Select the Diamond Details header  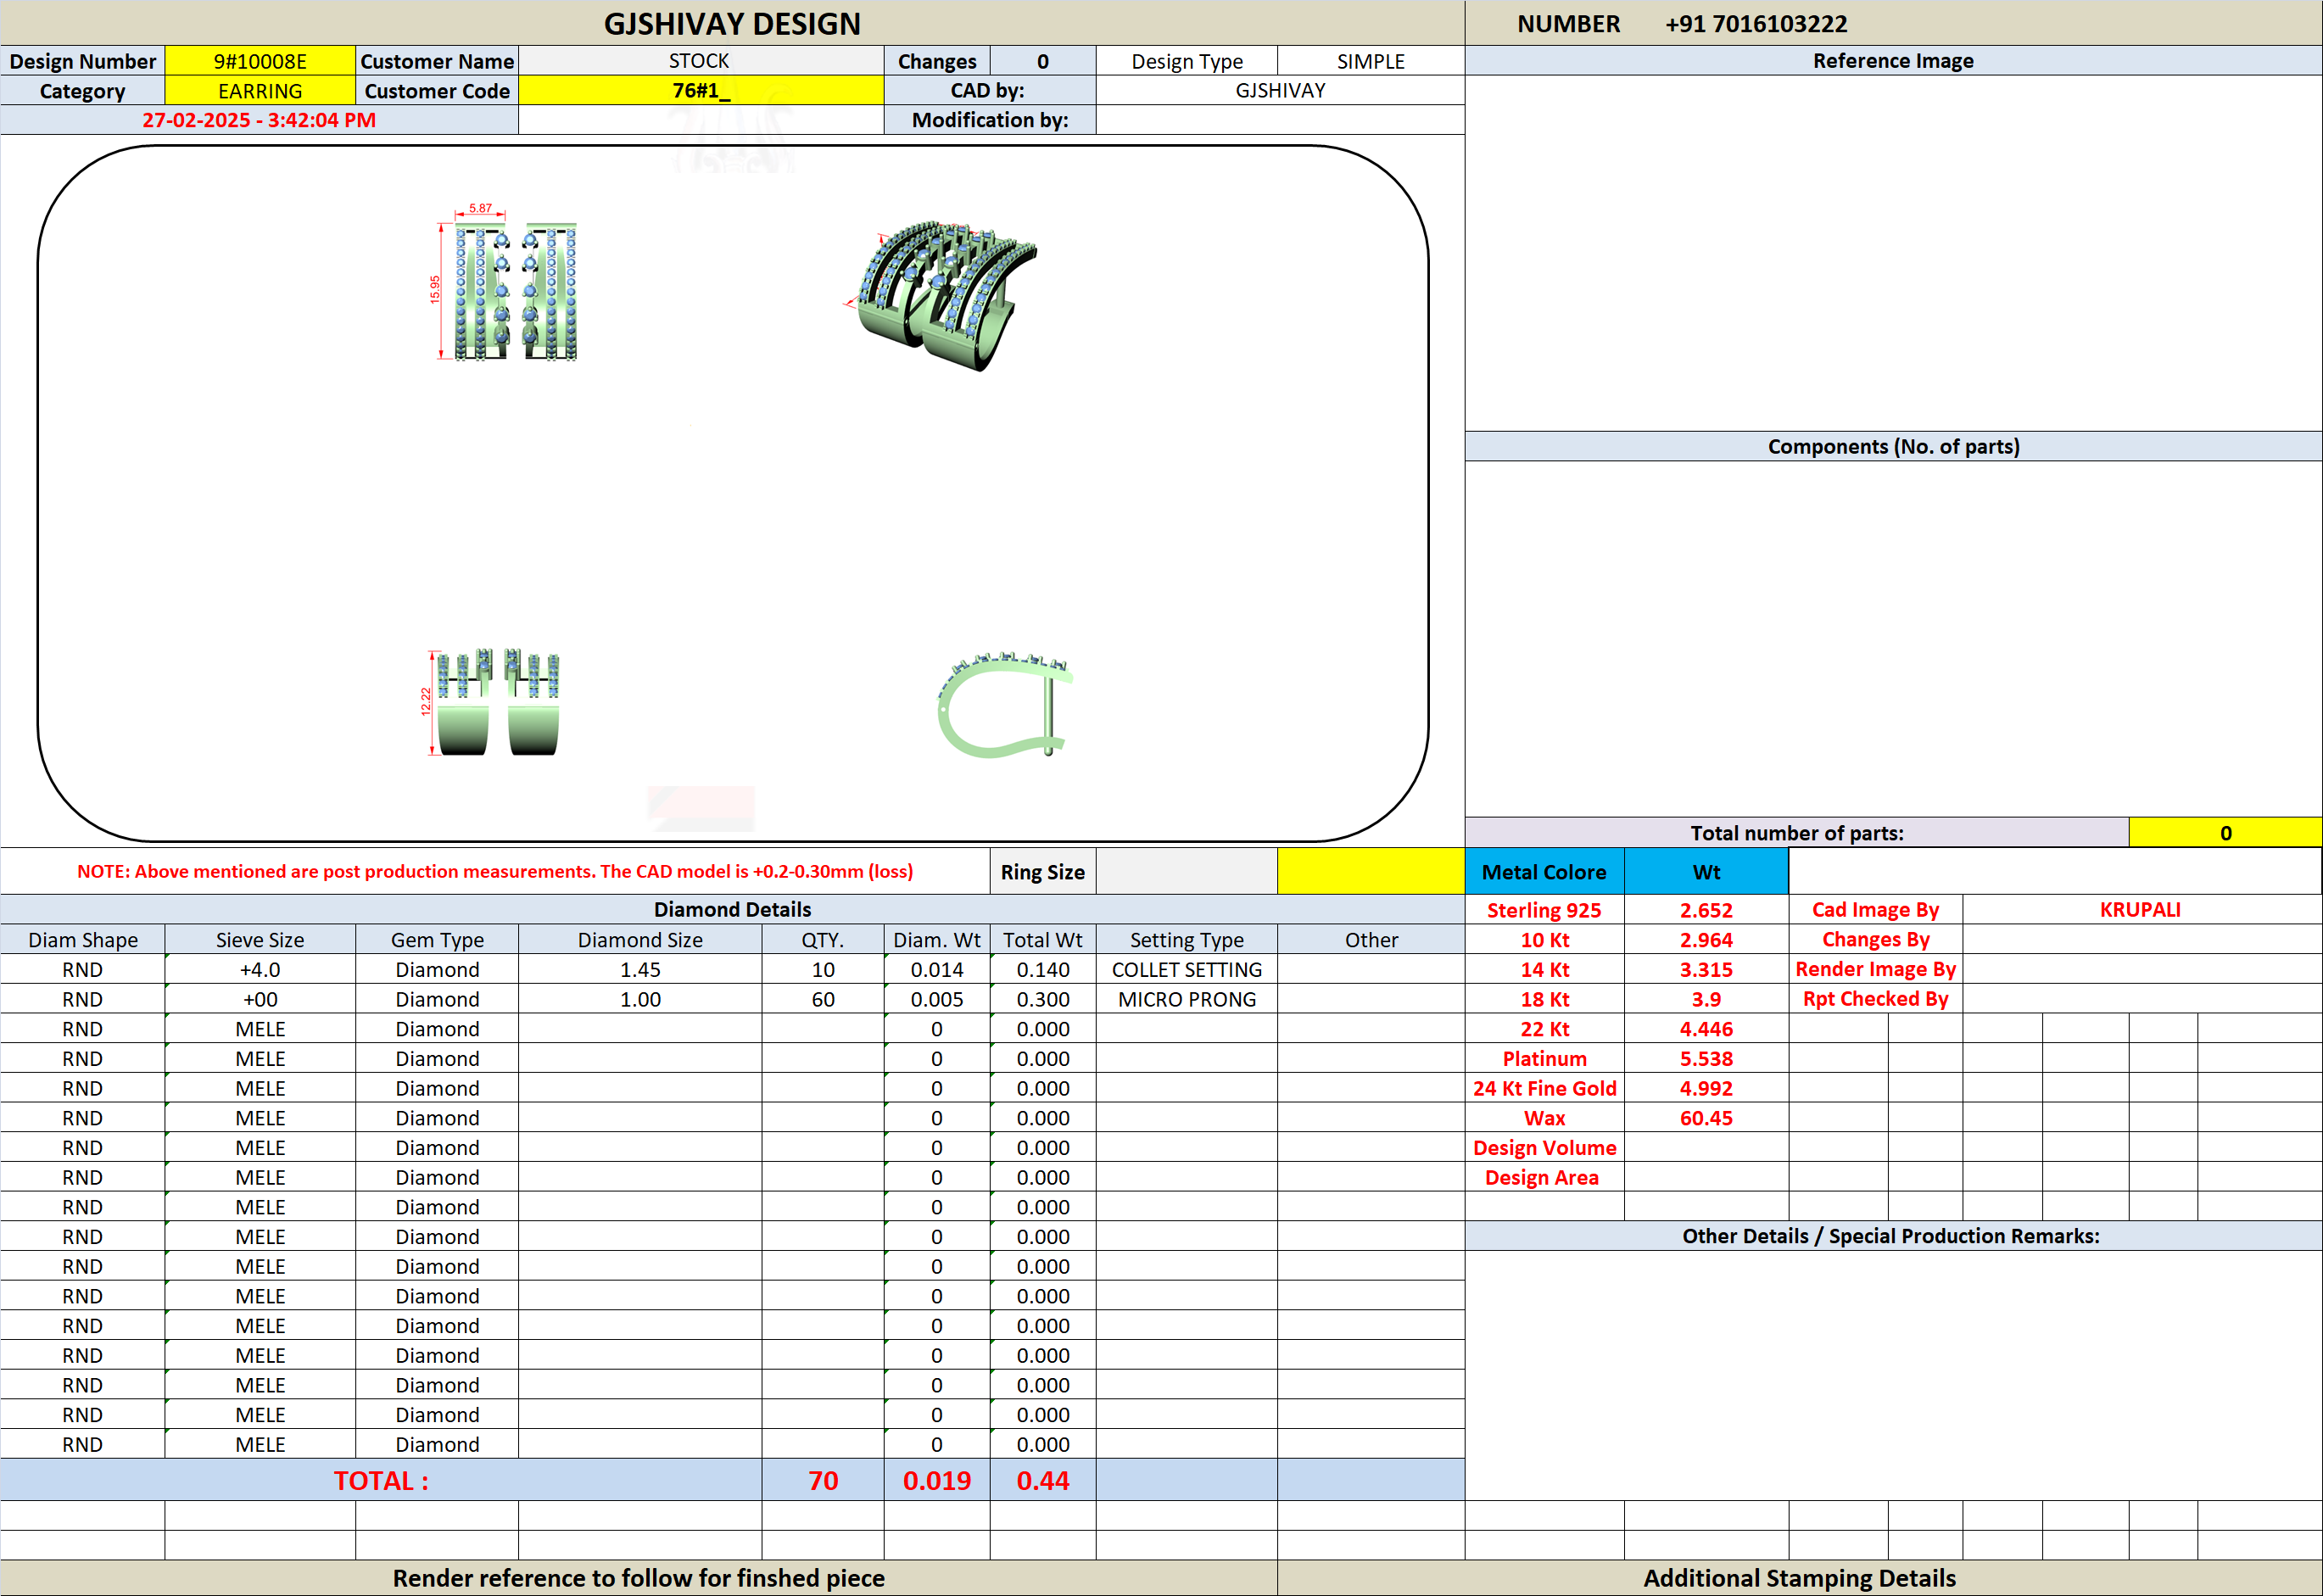pyautogui.click(x=732, y=909)
